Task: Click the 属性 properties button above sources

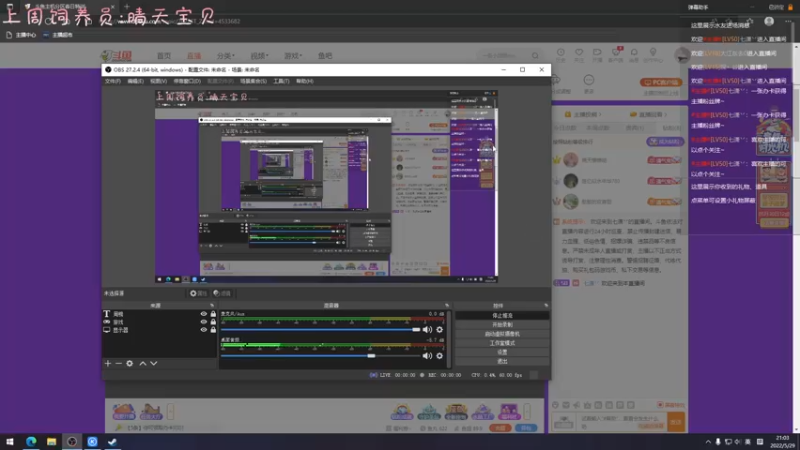Action: 198,293
